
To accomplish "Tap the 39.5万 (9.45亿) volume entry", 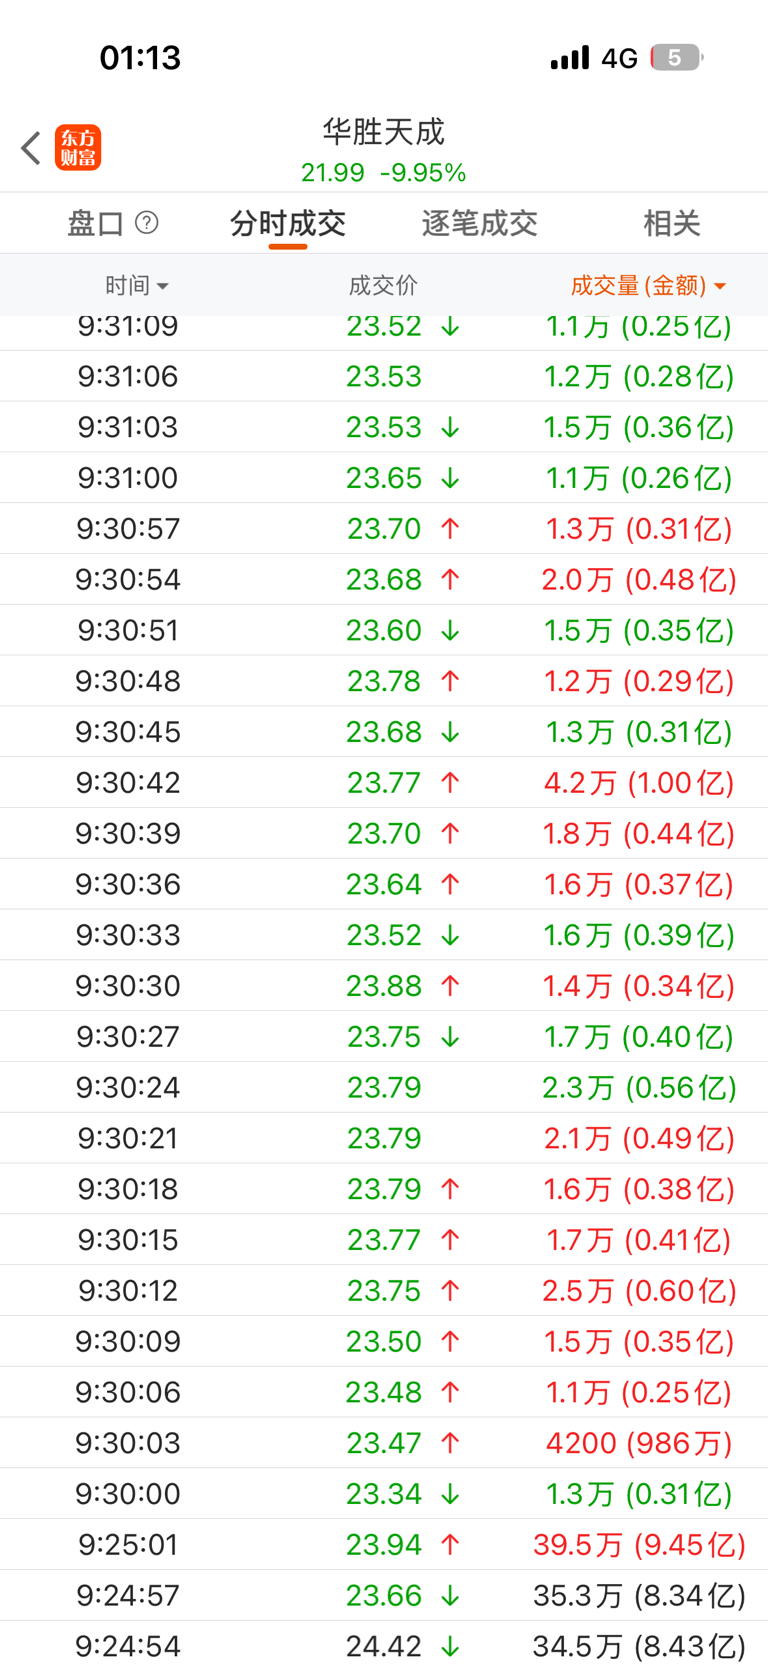I will [639, 1544].
